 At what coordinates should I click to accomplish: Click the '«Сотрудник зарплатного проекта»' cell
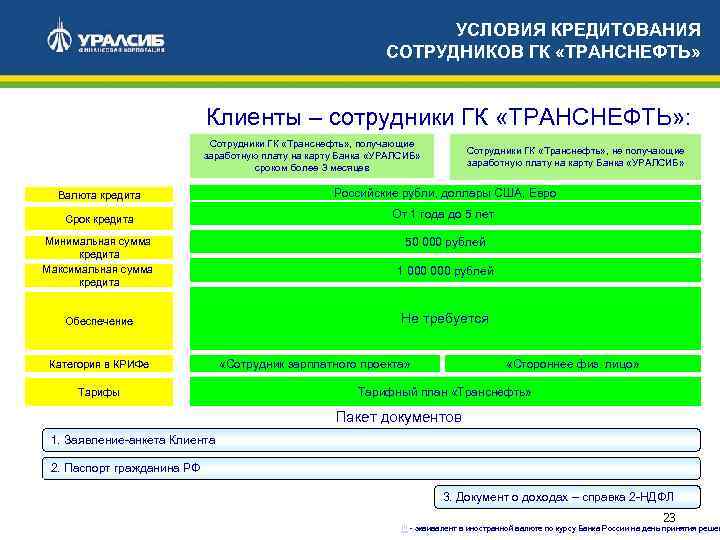coord(315,364)
